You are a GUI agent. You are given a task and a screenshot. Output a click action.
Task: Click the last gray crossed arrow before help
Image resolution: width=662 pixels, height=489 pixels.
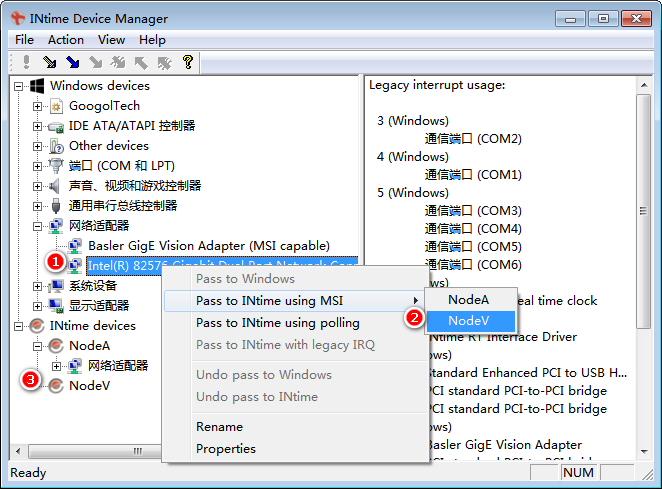tap(164, 63)
